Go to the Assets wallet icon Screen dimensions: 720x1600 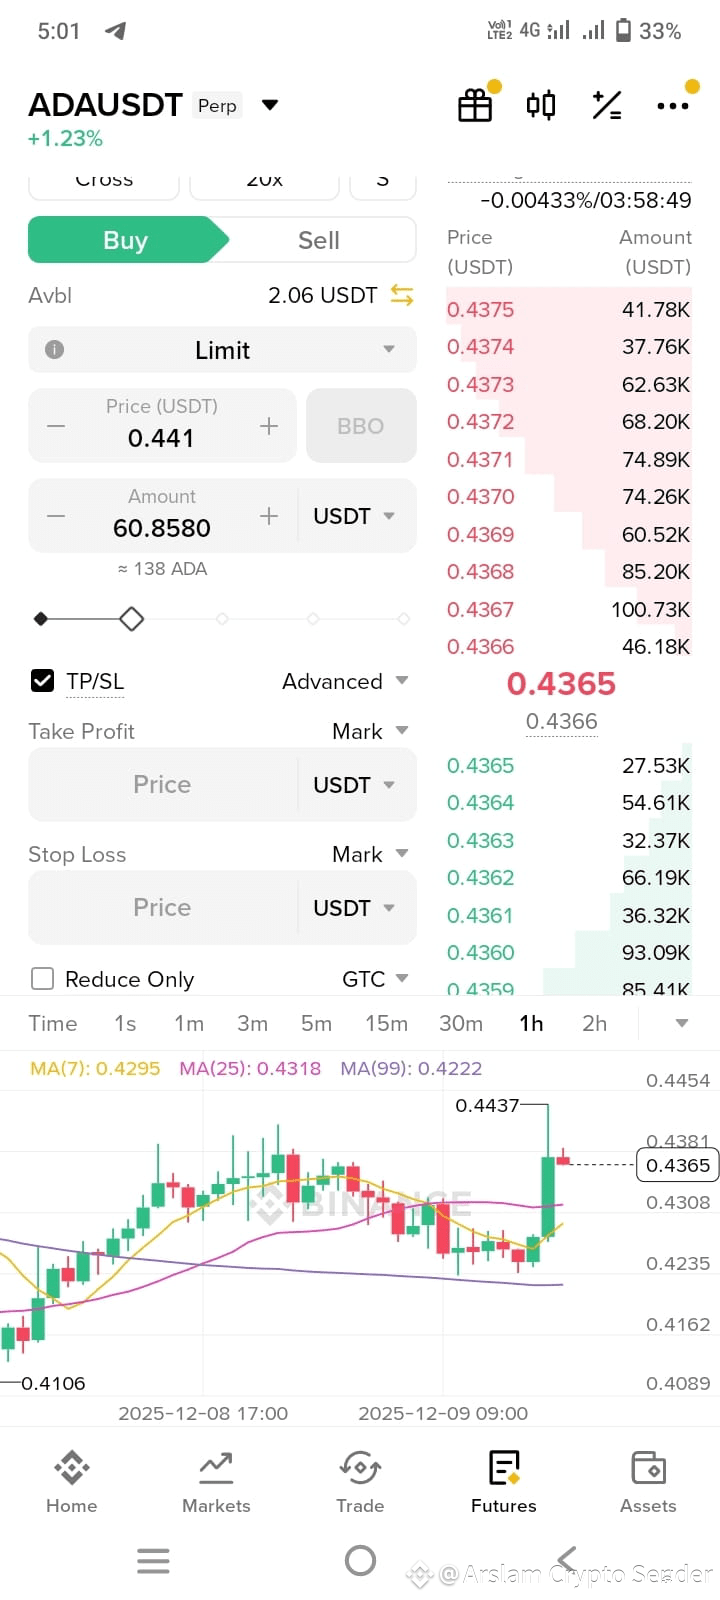click(648, 1482)
